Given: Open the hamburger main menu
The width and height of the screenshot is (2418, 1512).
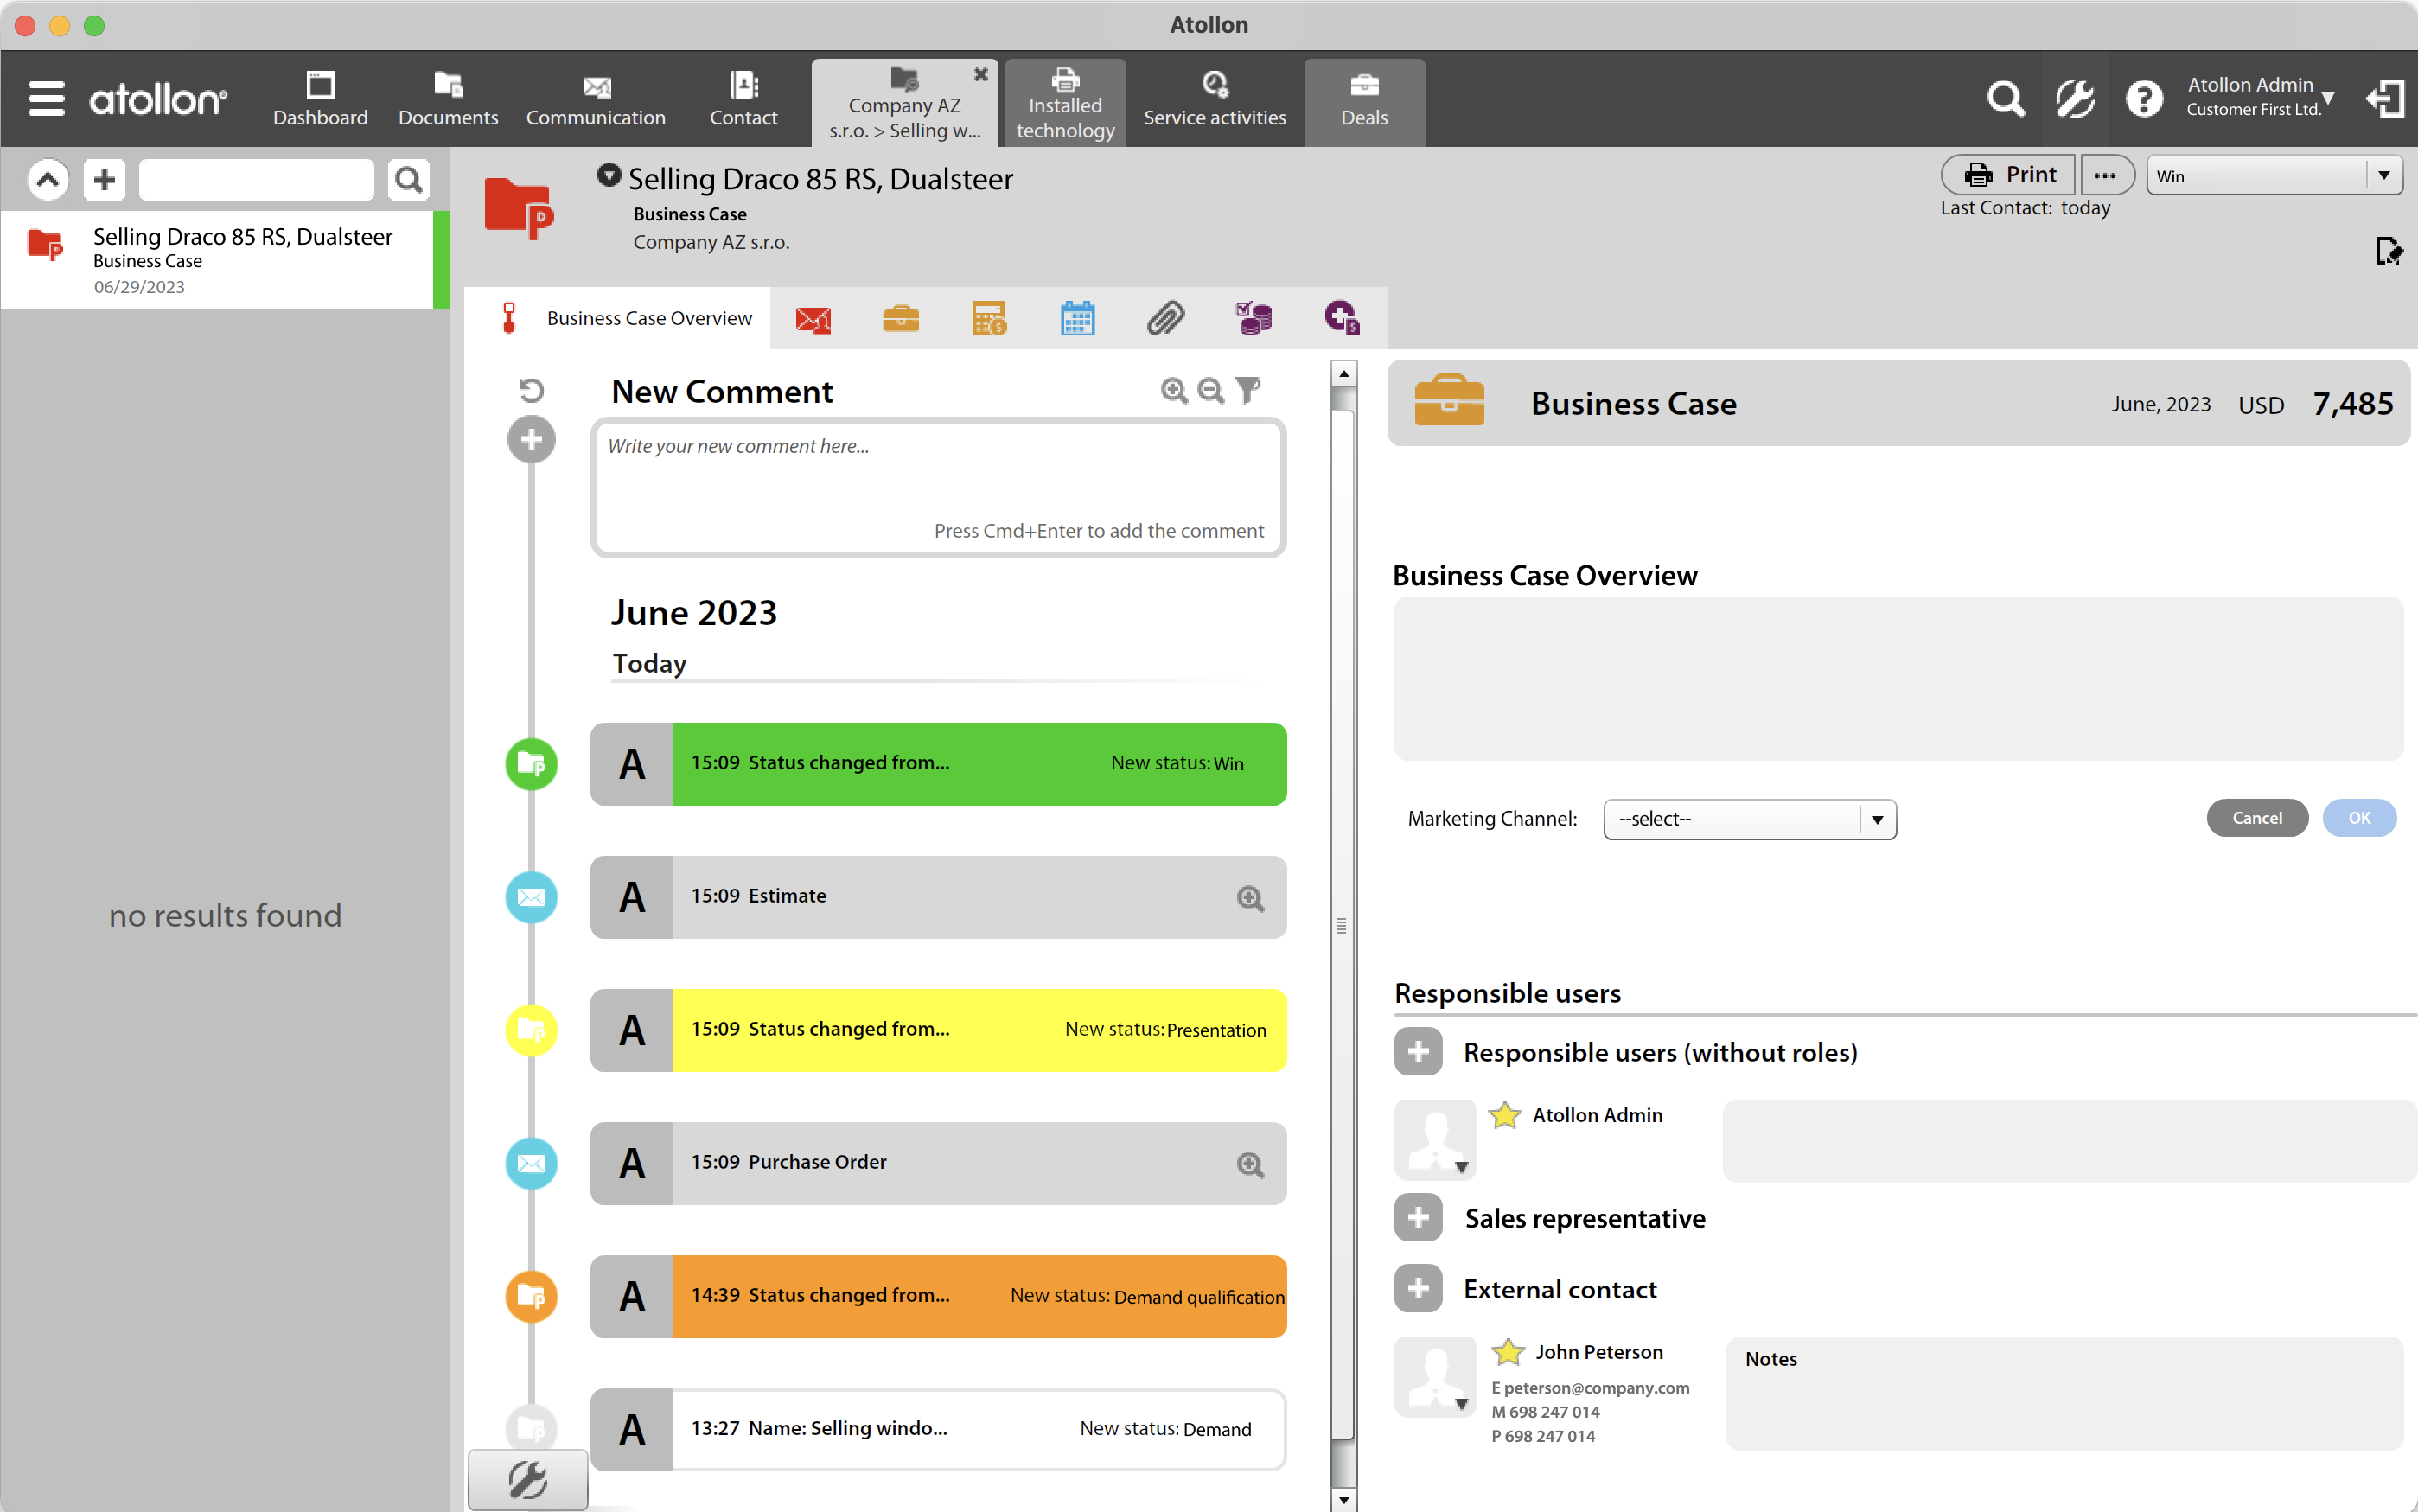Looking at the screenshot, I should (x=46, y=99).
